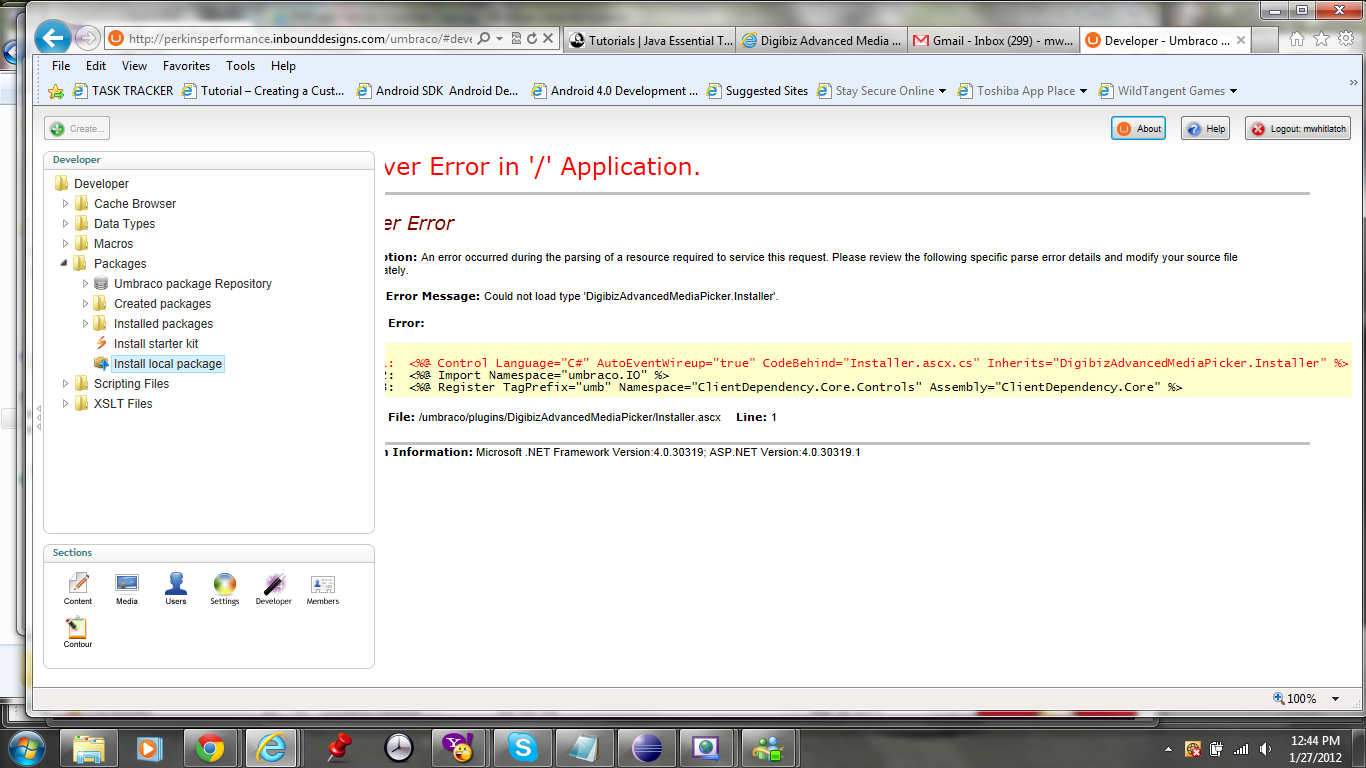
Task: Open the Android SDK favorite link
Action: point(437,91)
